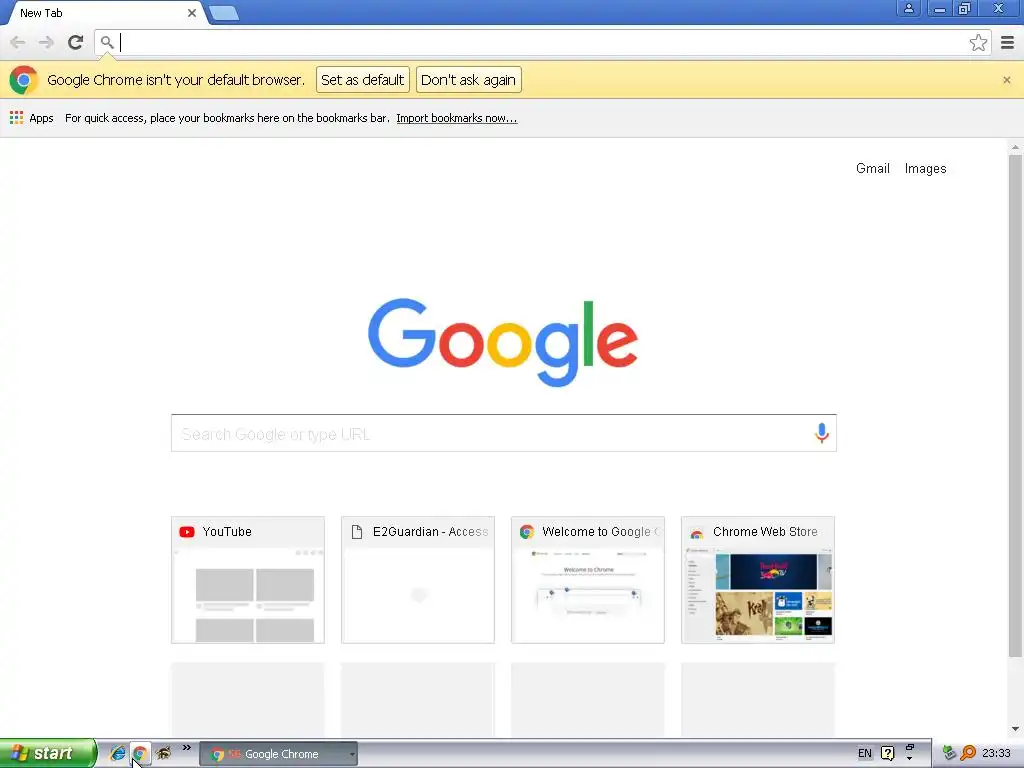This screenshot has width=1024, height=768.
Task: Open the Google Chrome taskbar group dropdown
Action: pyautogui.click(x=353, y=754)
